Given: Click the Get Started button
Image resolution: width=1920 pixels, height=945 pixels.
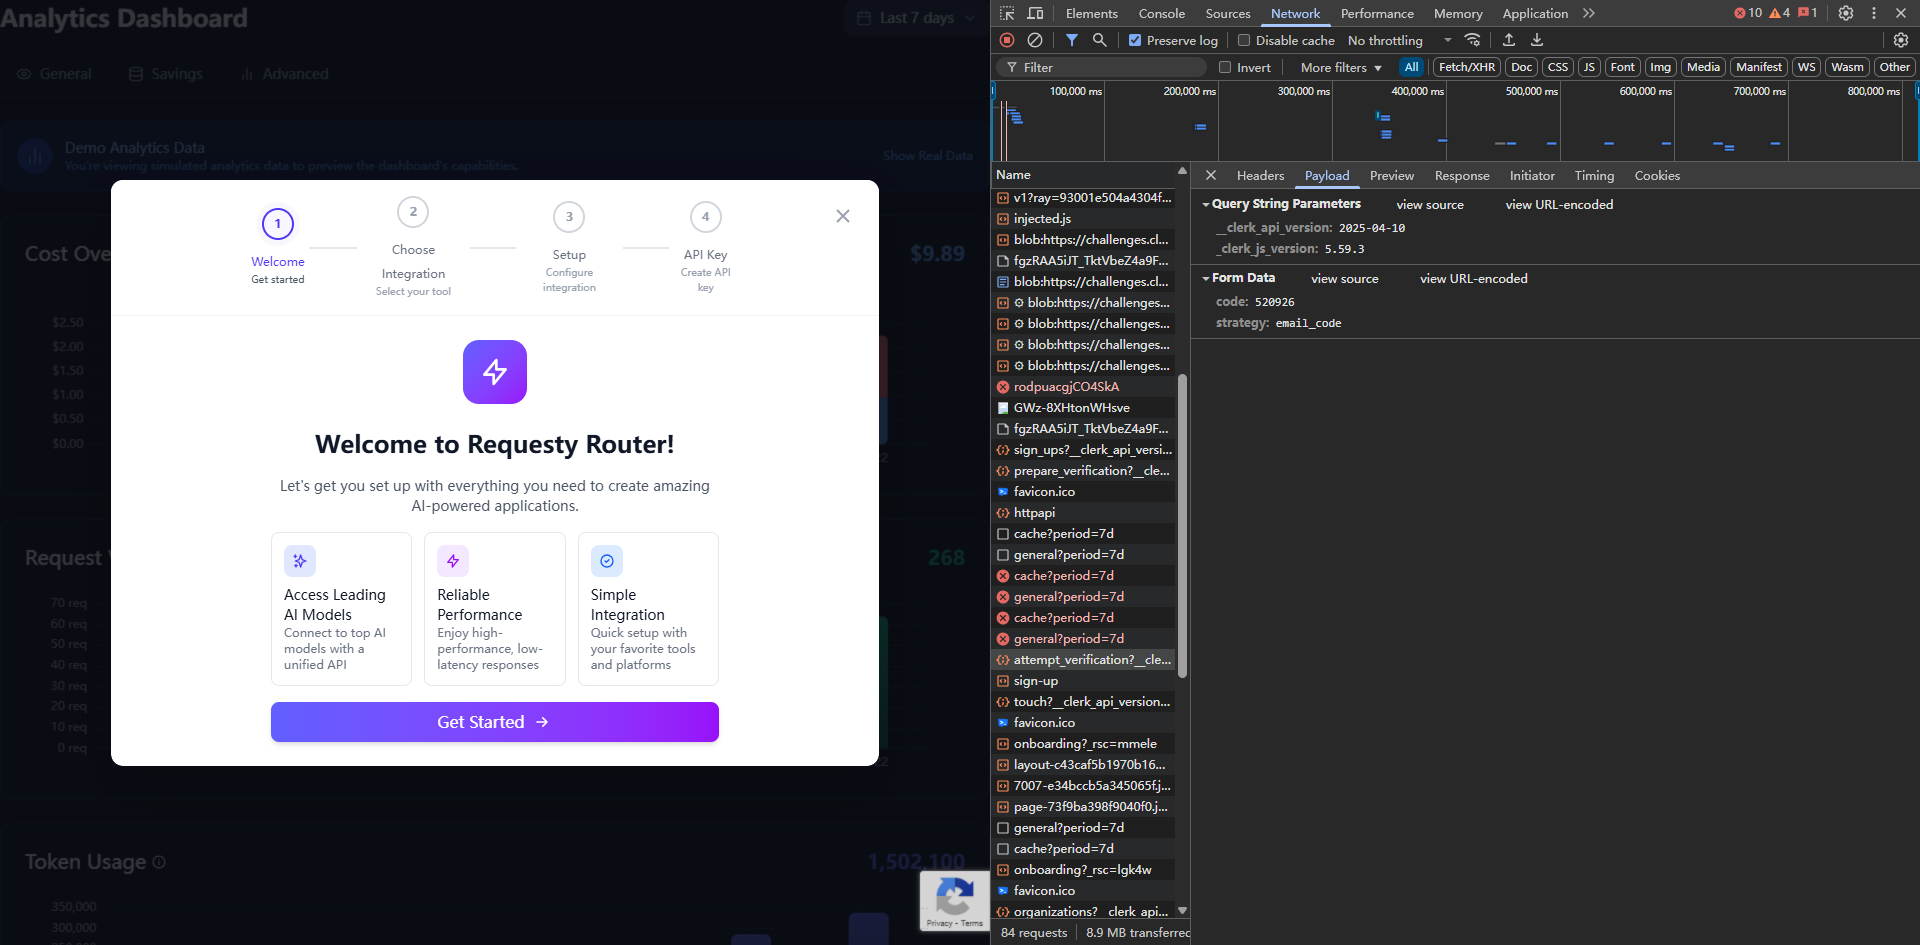Looking at the screenshot, I should pos(495,722).
